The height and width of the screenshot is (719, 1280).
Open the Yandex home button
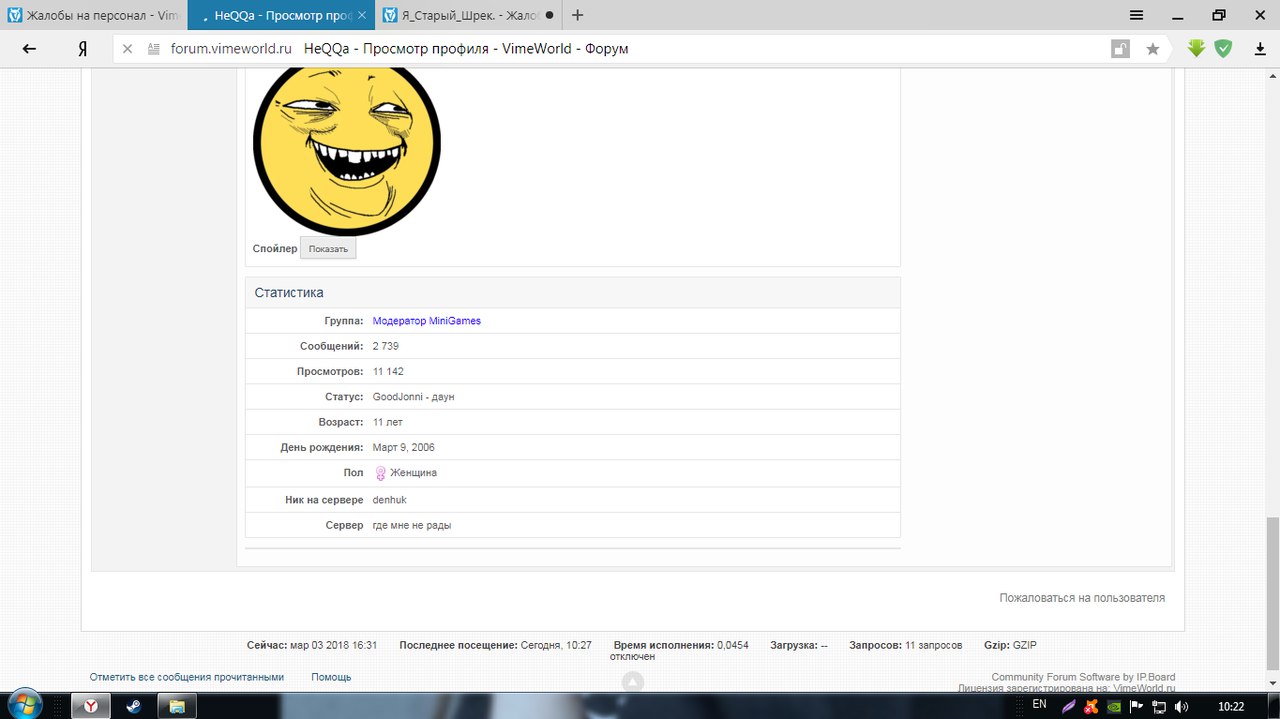83,49
